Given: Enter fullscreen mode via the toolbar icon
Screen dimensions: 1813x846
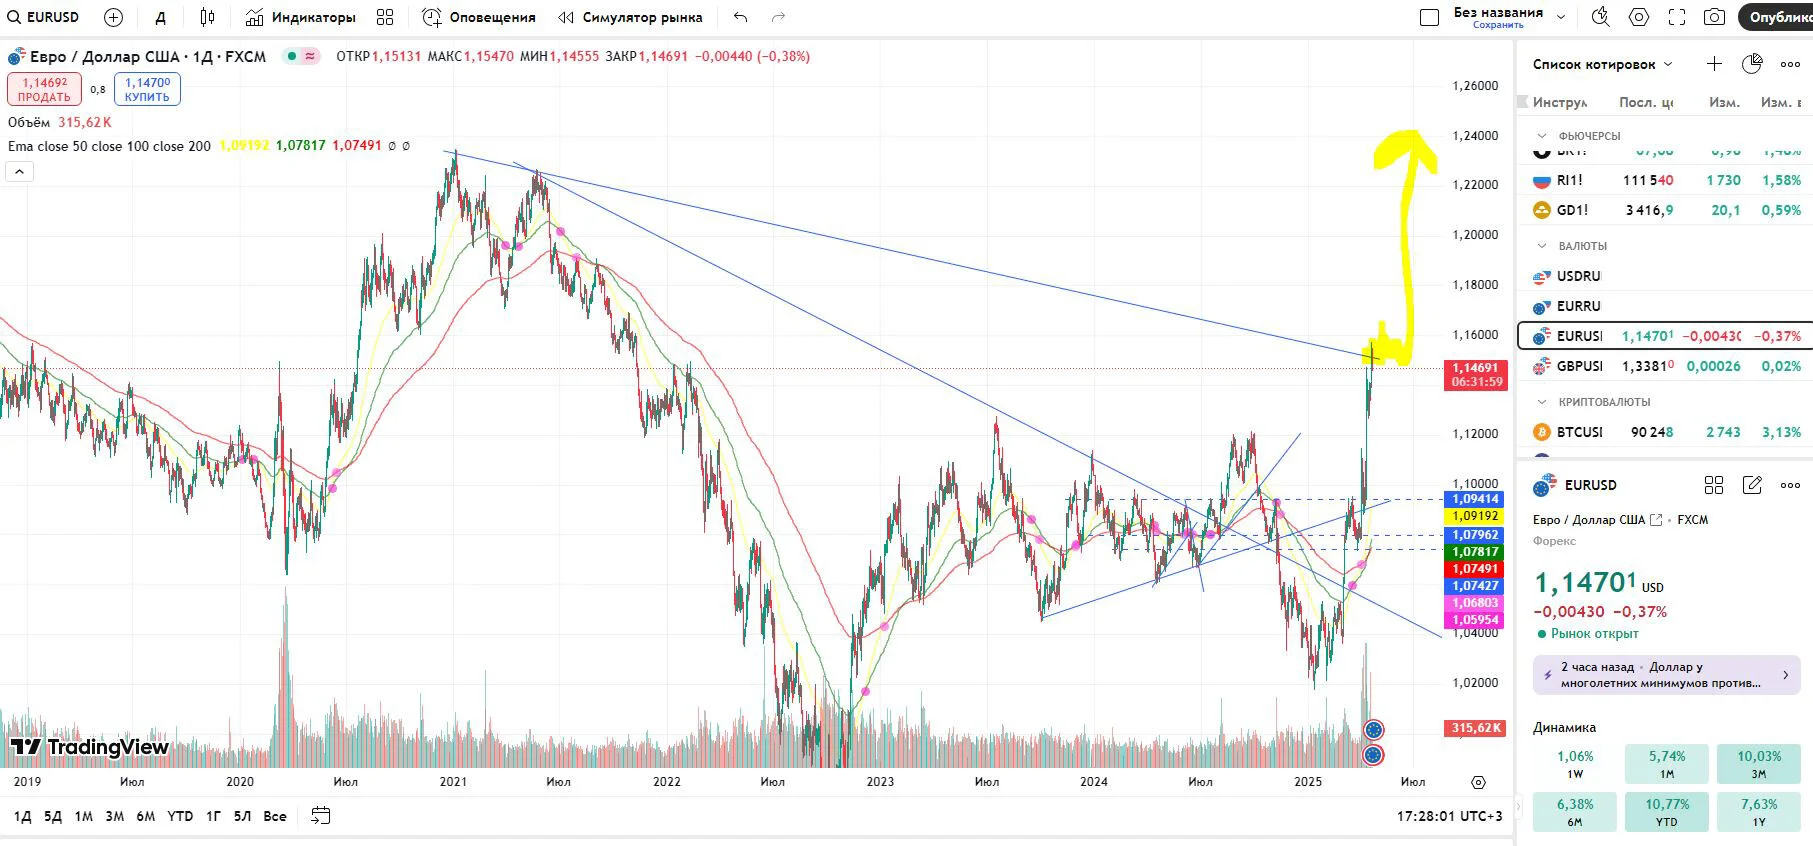Looking at the screenshot, I should coord(1677,17).
